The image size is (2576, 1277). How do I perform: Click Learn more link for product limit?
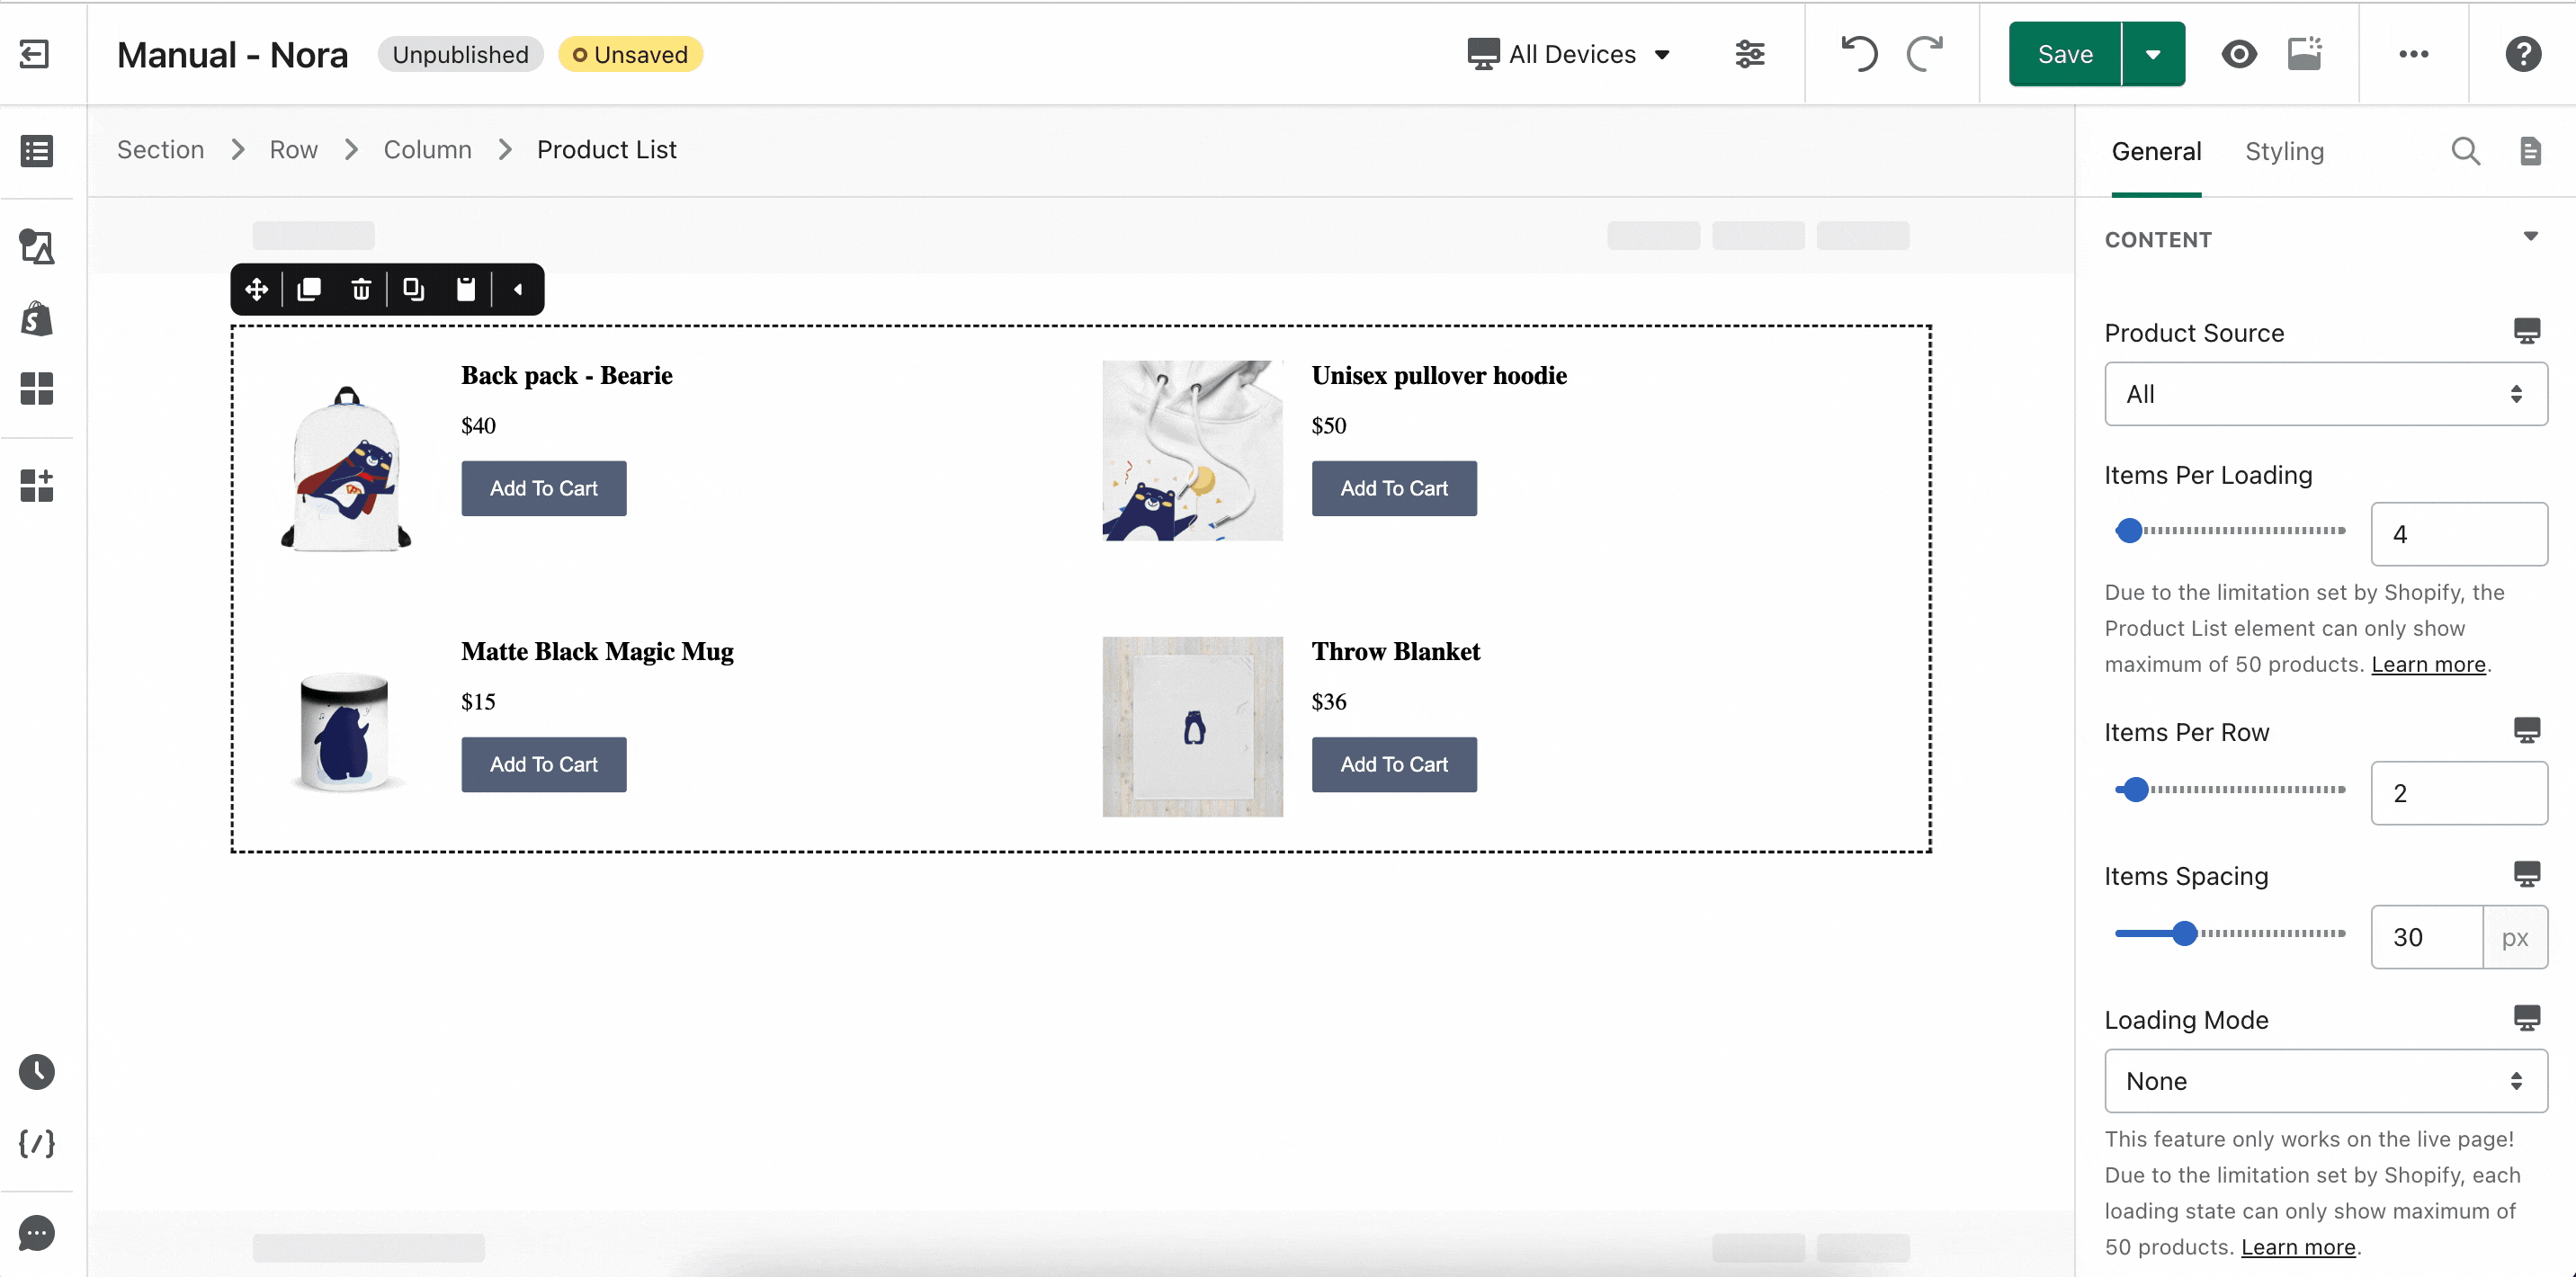[2429, 664]
